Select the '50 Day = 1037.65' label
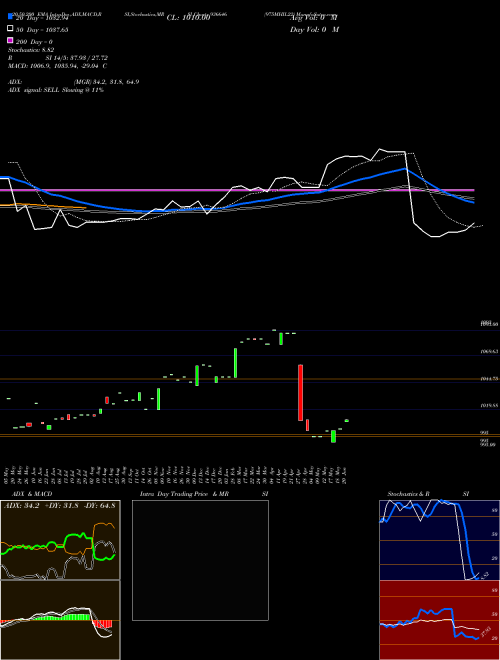The image size is (500, 660). pos(42,30)
